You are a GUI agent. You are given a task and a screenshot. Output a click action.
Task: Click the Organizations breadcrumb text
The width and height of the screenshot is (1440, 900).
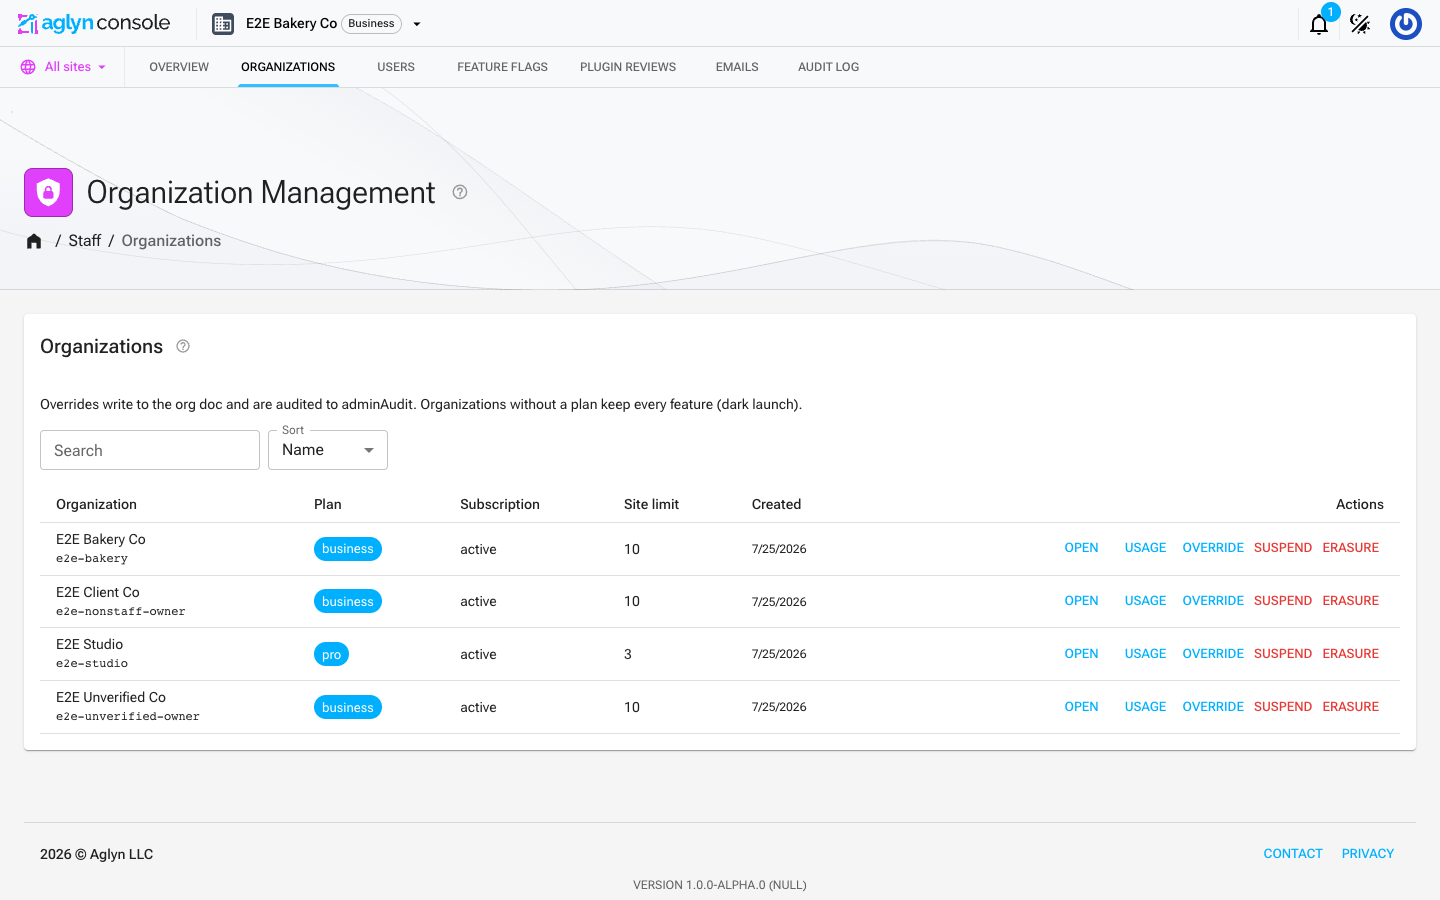(171, 241)
